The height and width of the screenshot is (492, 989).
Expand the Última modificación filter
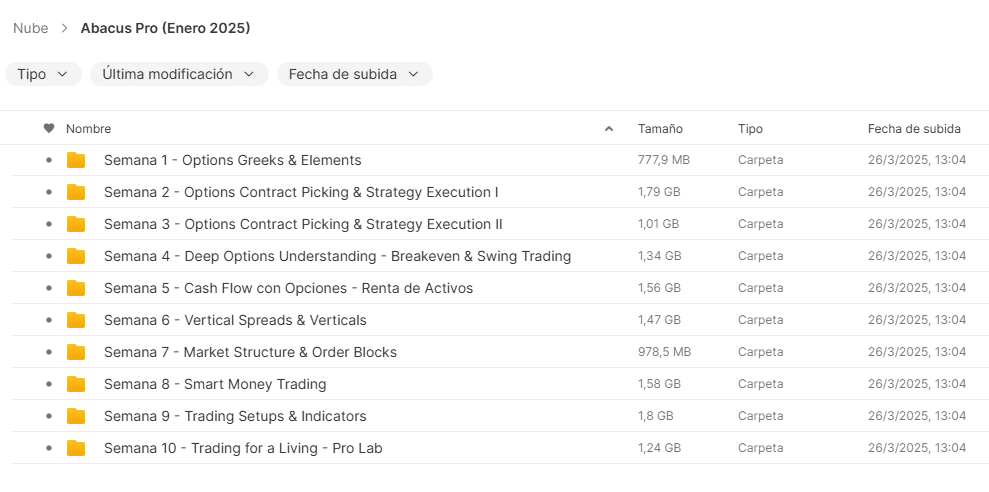click(x=179, y=74)
